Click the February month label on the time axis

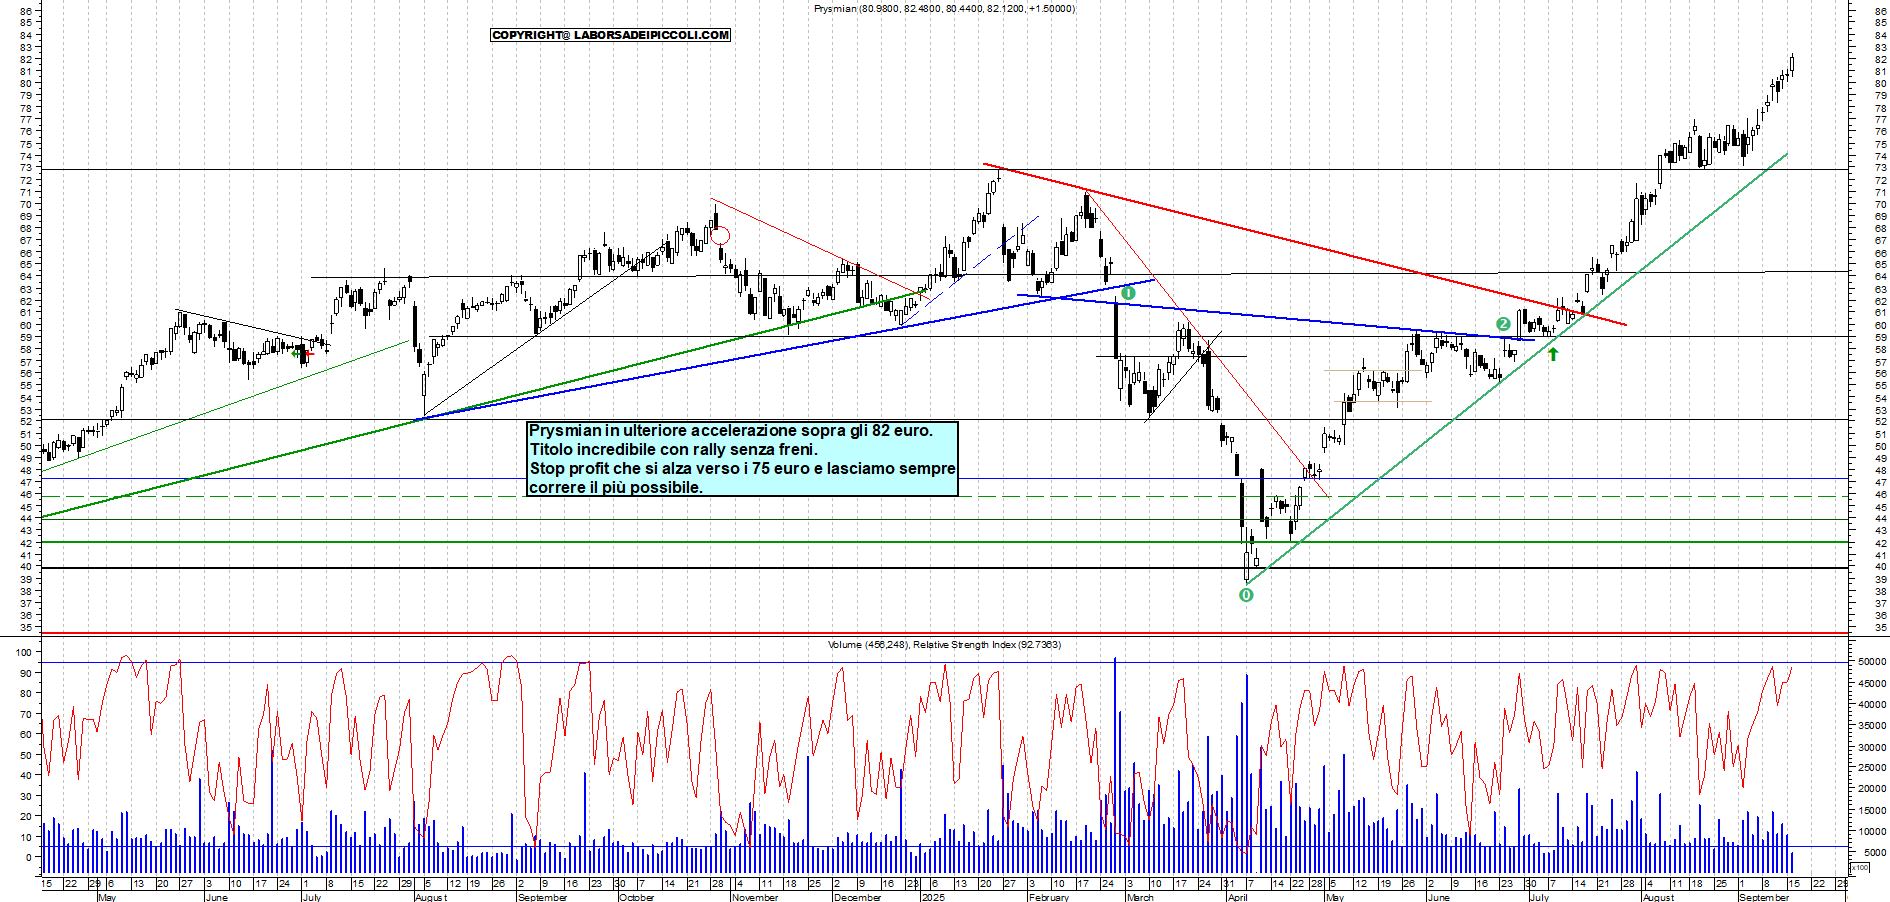(1049, 897)
